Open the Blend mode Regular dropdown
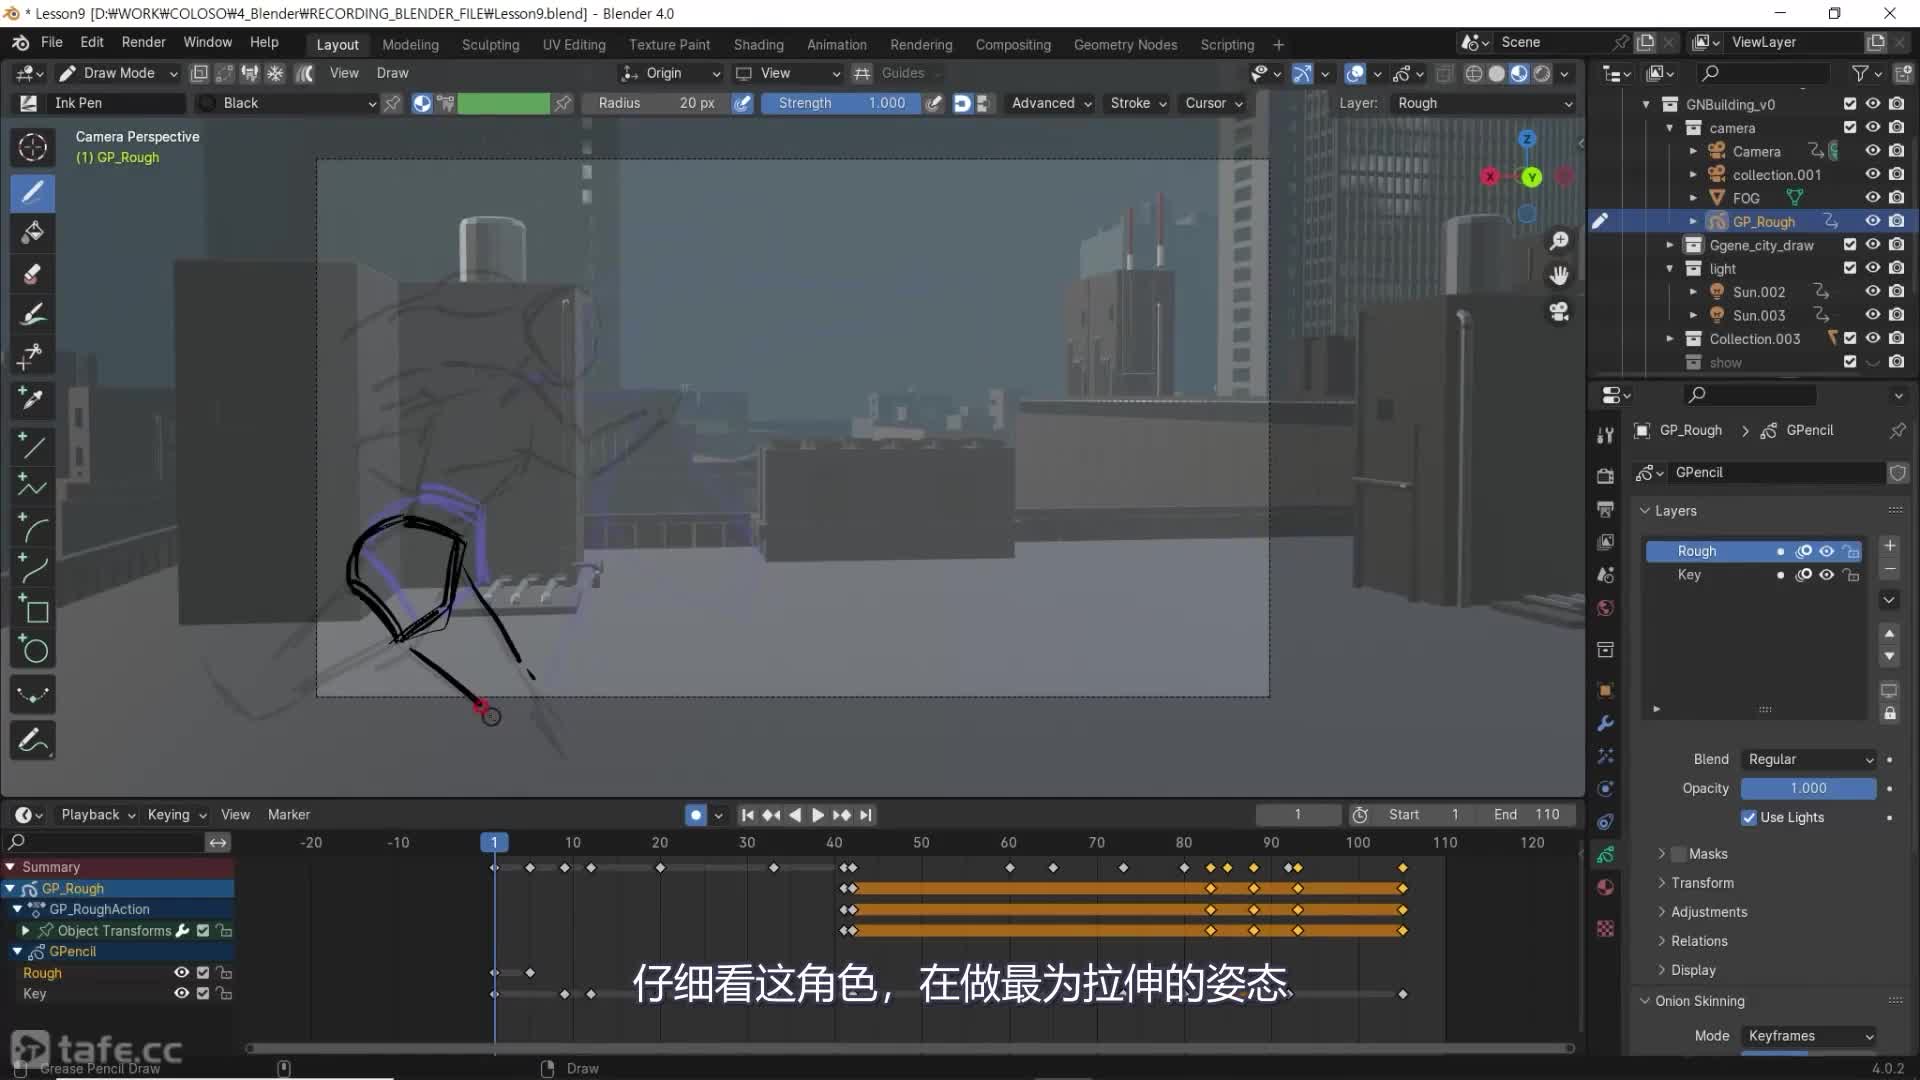 (x=1810, y=759)
